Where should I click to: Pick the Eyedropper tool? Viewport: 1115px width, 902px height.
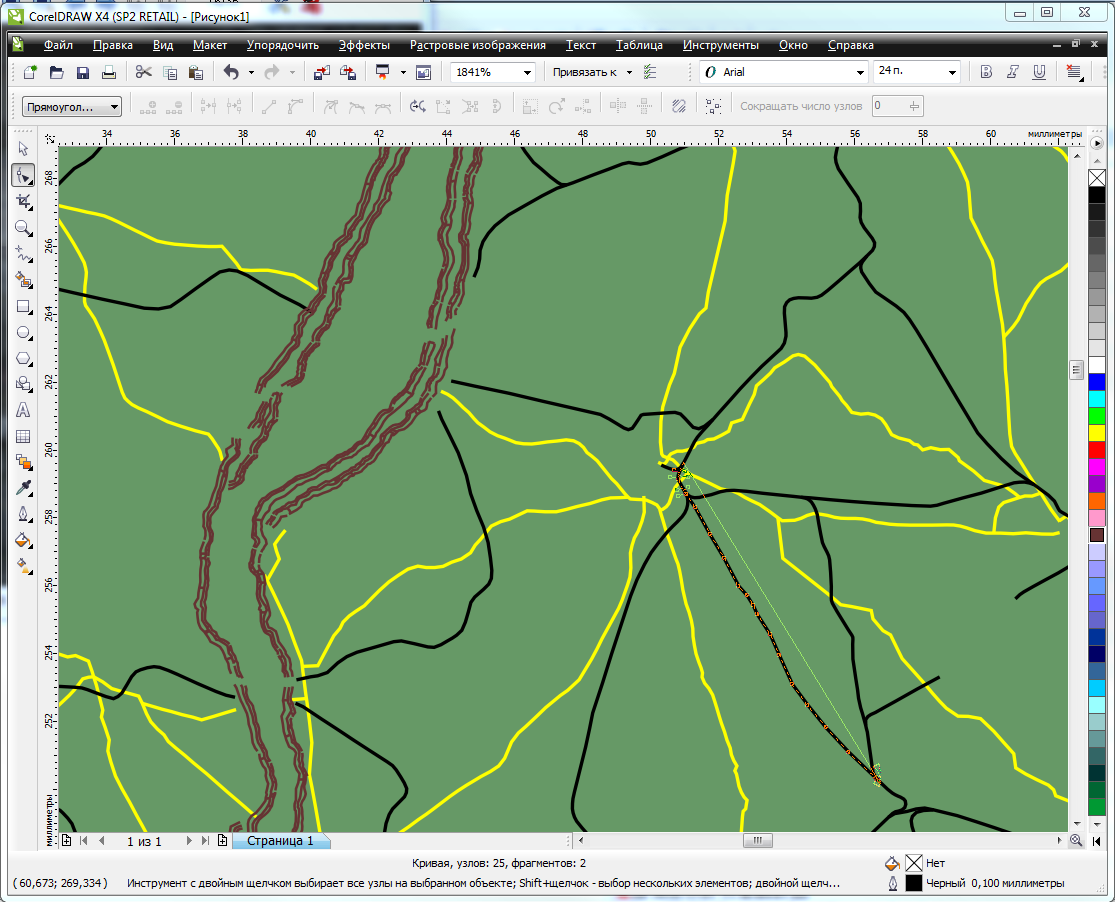click(x=23, y=488)
